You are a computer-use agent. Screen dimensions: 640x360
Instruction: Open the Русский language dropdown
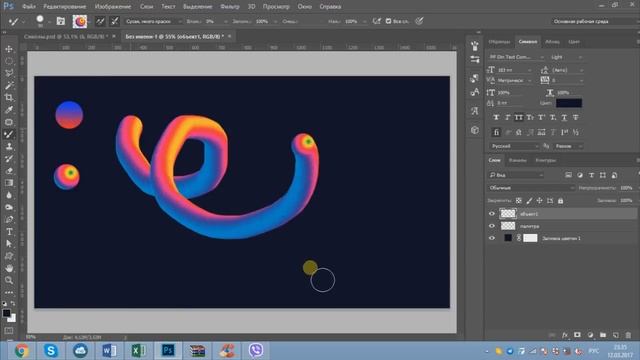[514, 146]
